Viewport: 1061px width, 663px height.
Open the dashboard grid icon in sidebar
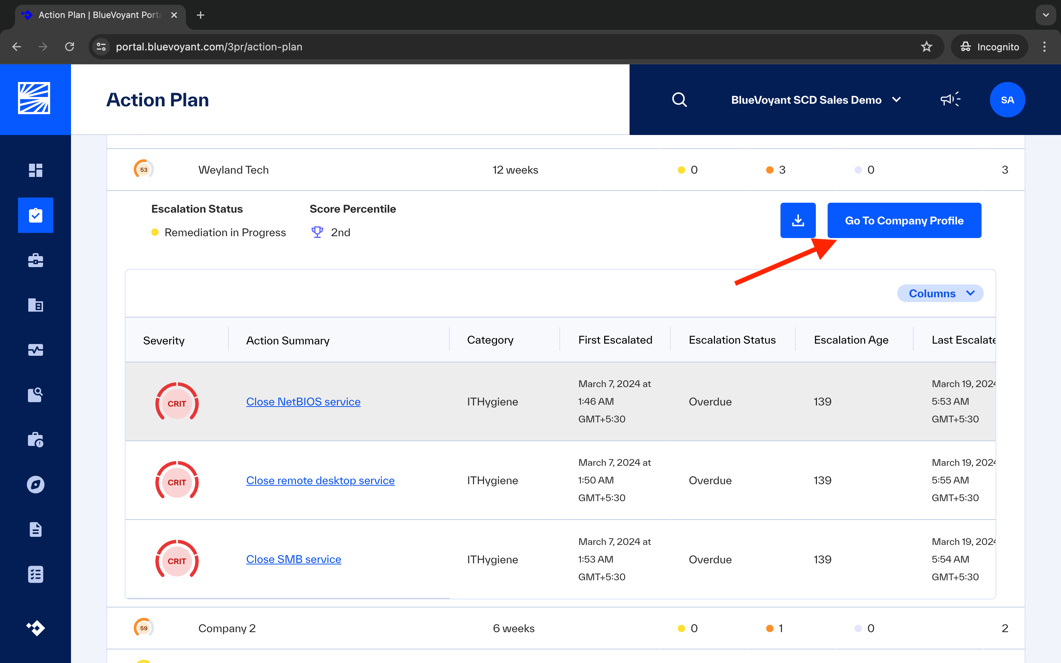click(35, 170)
